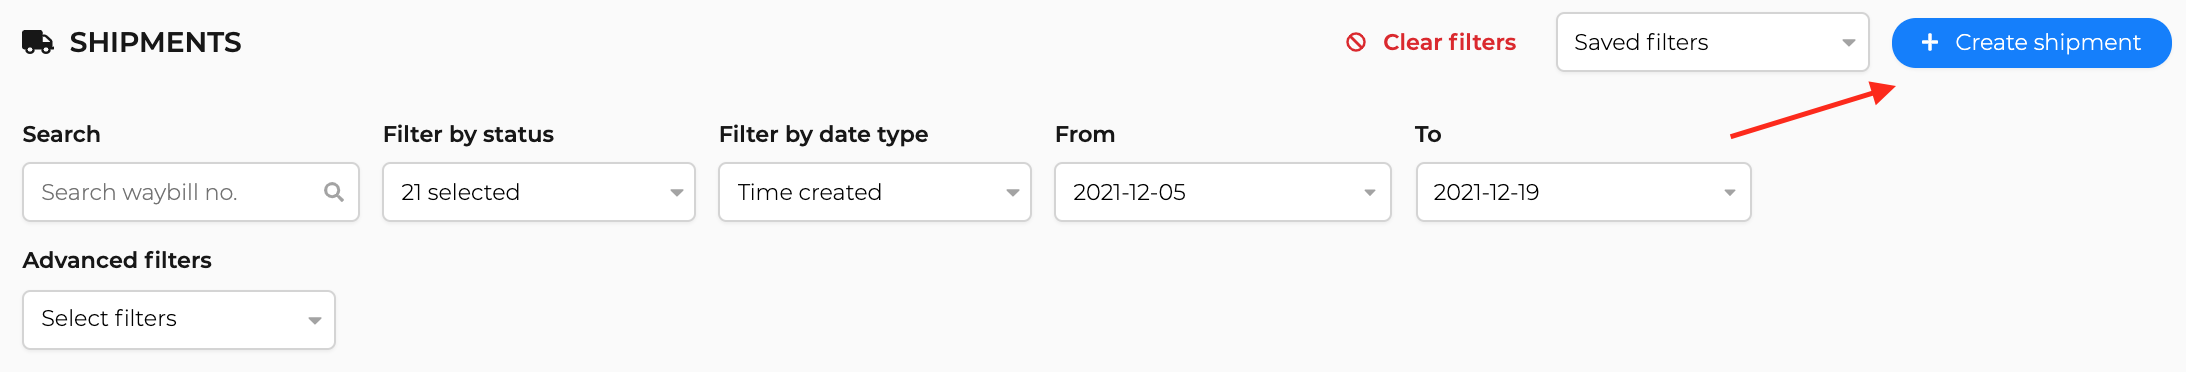The width and height of the screenshot is (2186, 372).
Task: Click the Saved filters dropdown arrow
Action: 1849,42
